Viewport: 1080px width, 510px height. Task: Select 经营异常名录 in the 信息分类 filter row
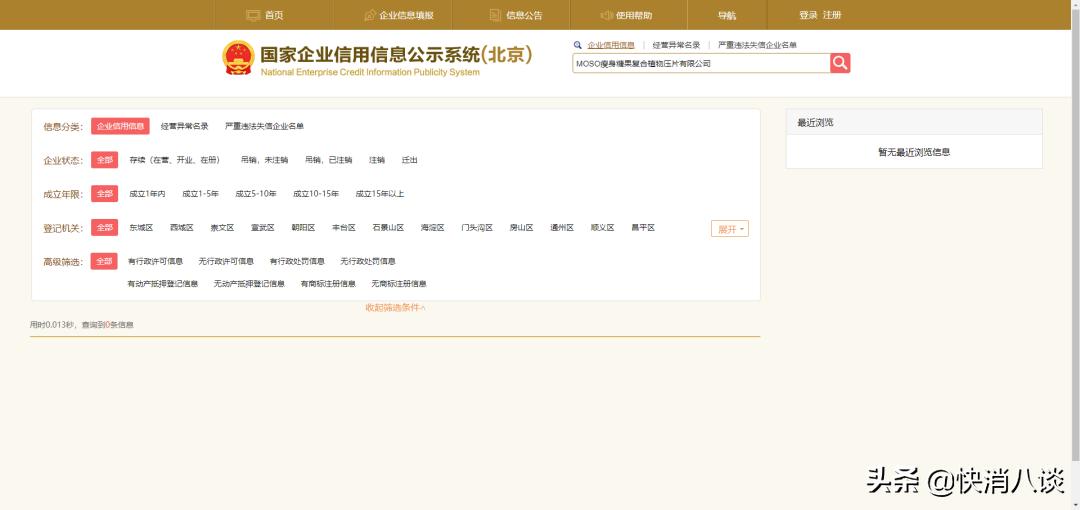pyautogui.click(x=185, y=126)
